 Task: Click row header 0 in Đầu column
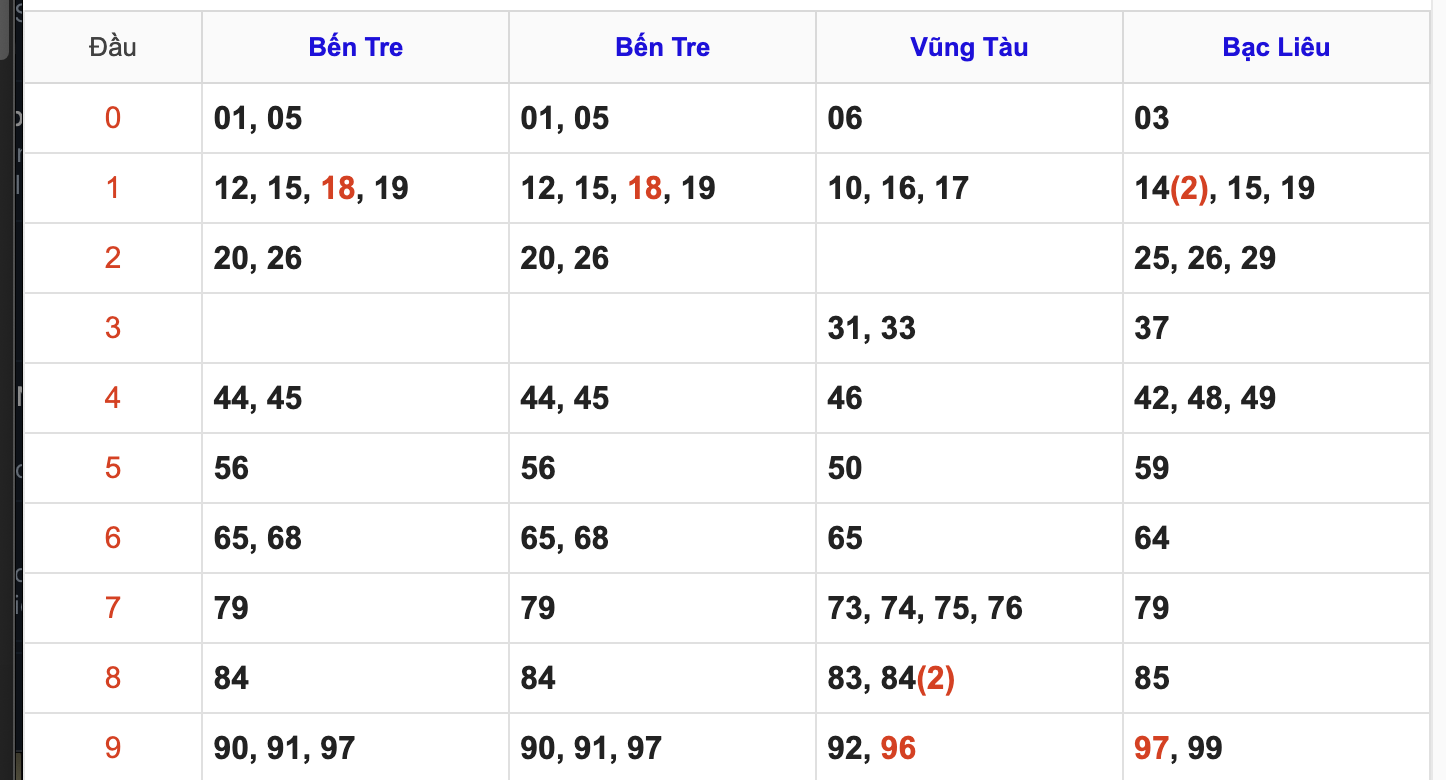(x=112, y=118)
